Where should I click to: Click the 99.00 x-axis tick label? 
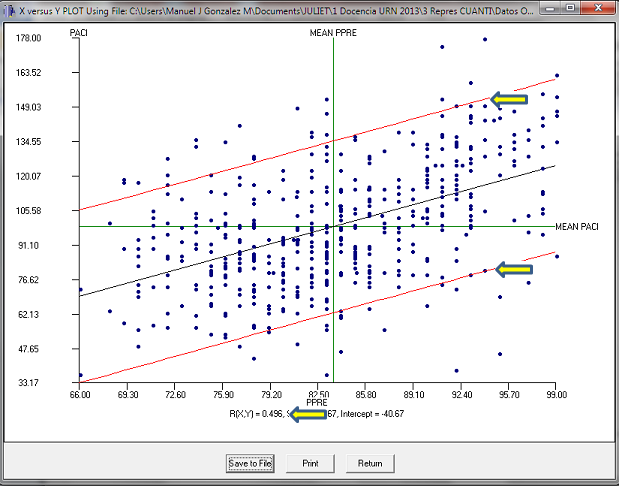556,394
